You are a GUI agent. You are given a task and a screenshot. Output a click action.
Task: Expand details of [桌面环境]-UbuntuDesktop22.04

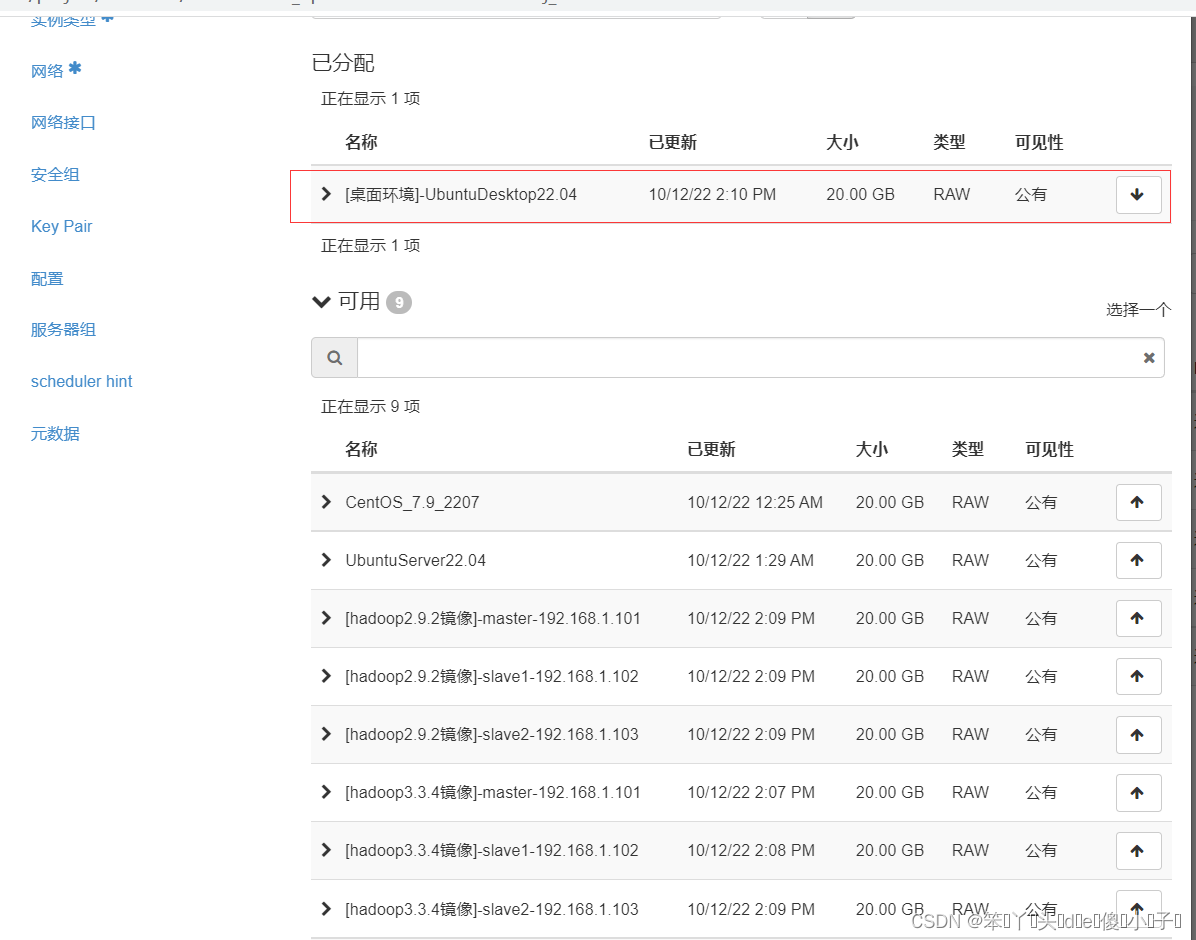point(325,195)
